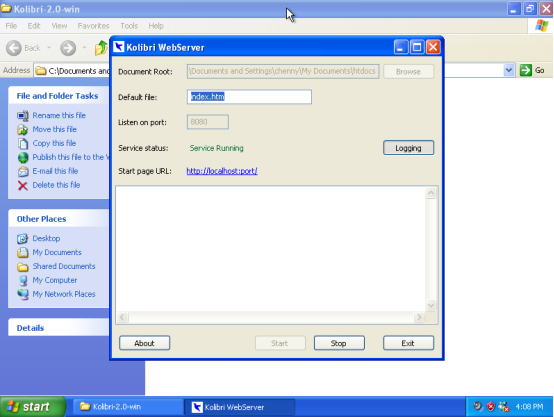Click the Up folder icon in Explorer toolbar
Viewport: 554px width, 417px height.
(x=101, y=48)
